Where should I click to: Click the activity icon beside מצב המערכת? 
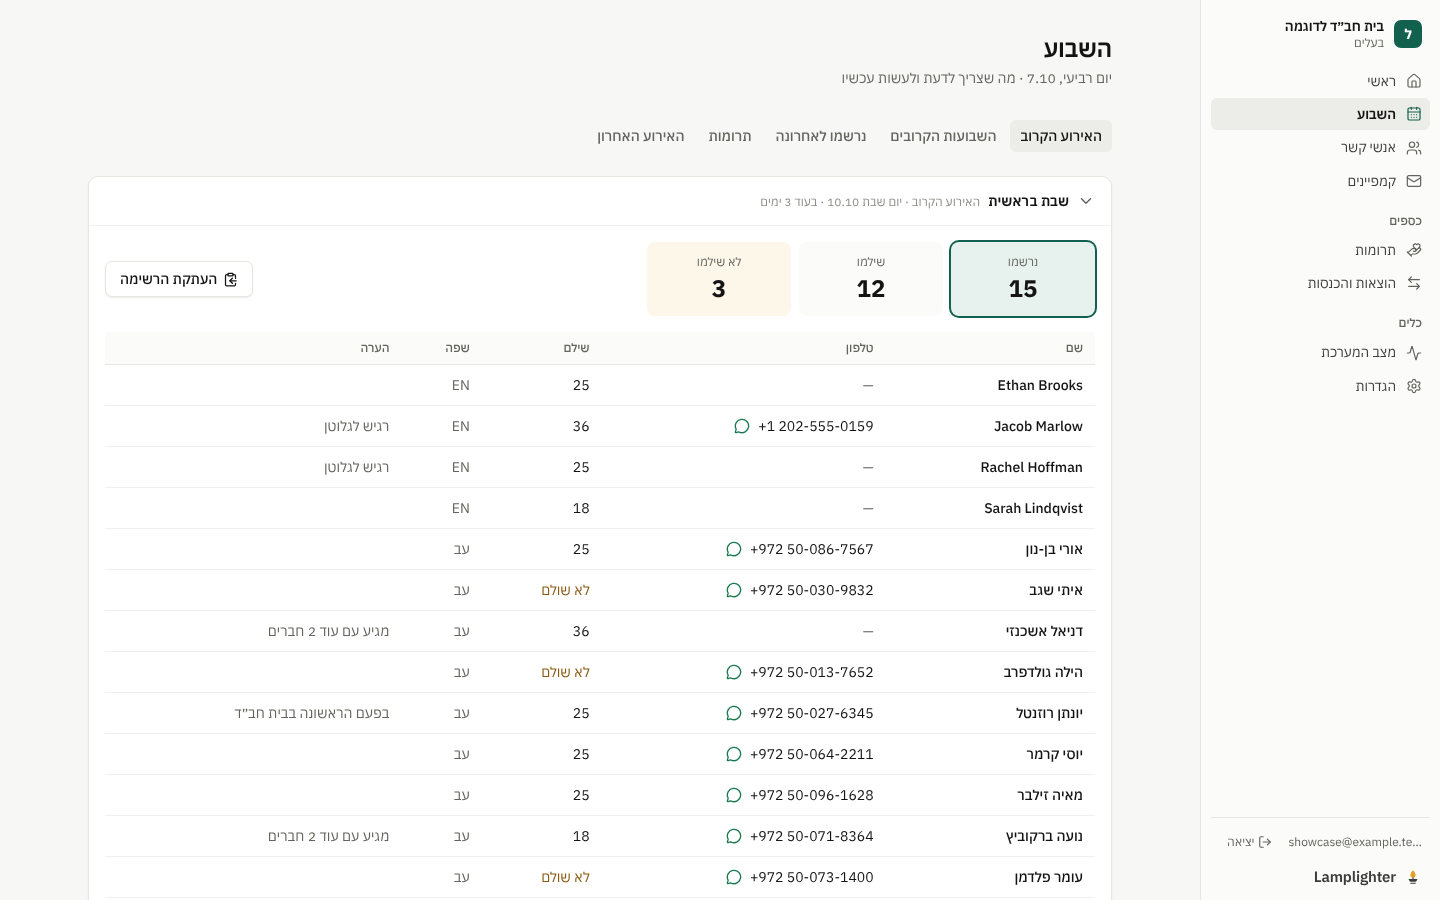coord(1414,352)
